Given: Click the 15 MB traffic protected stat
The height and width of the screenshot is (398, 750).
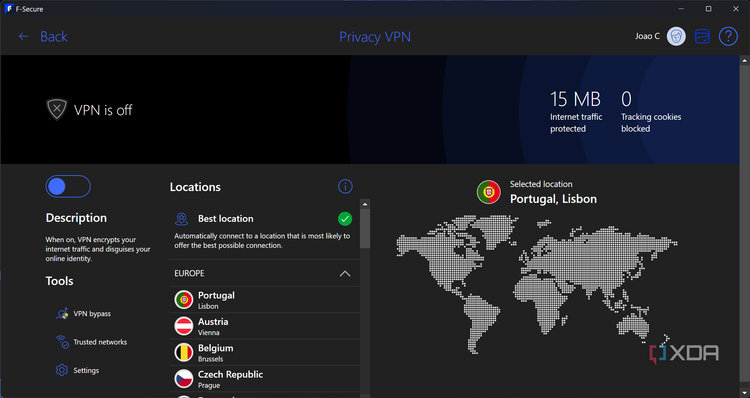Looking at the screenshot, I should click(x=576, y=111).
